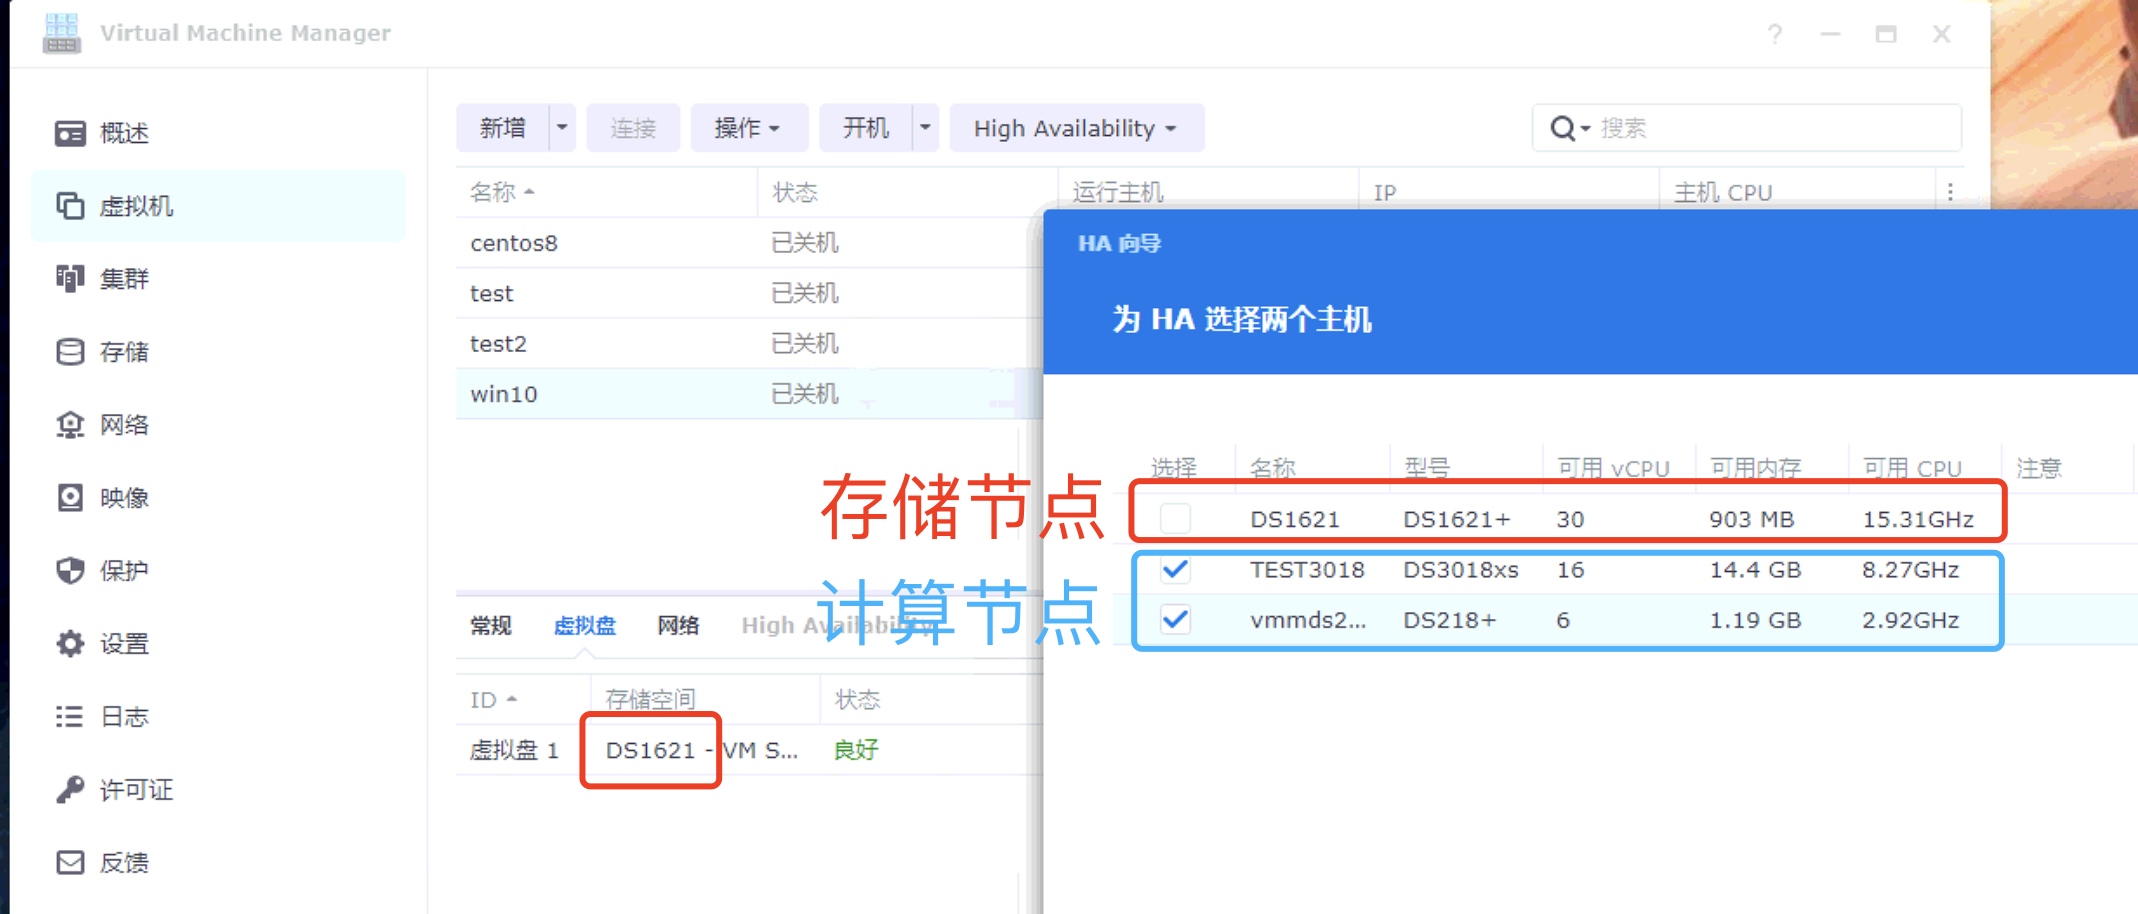2138x914 pixels.
Task: Open the 网络 network icon
Action: pos(70,425)
